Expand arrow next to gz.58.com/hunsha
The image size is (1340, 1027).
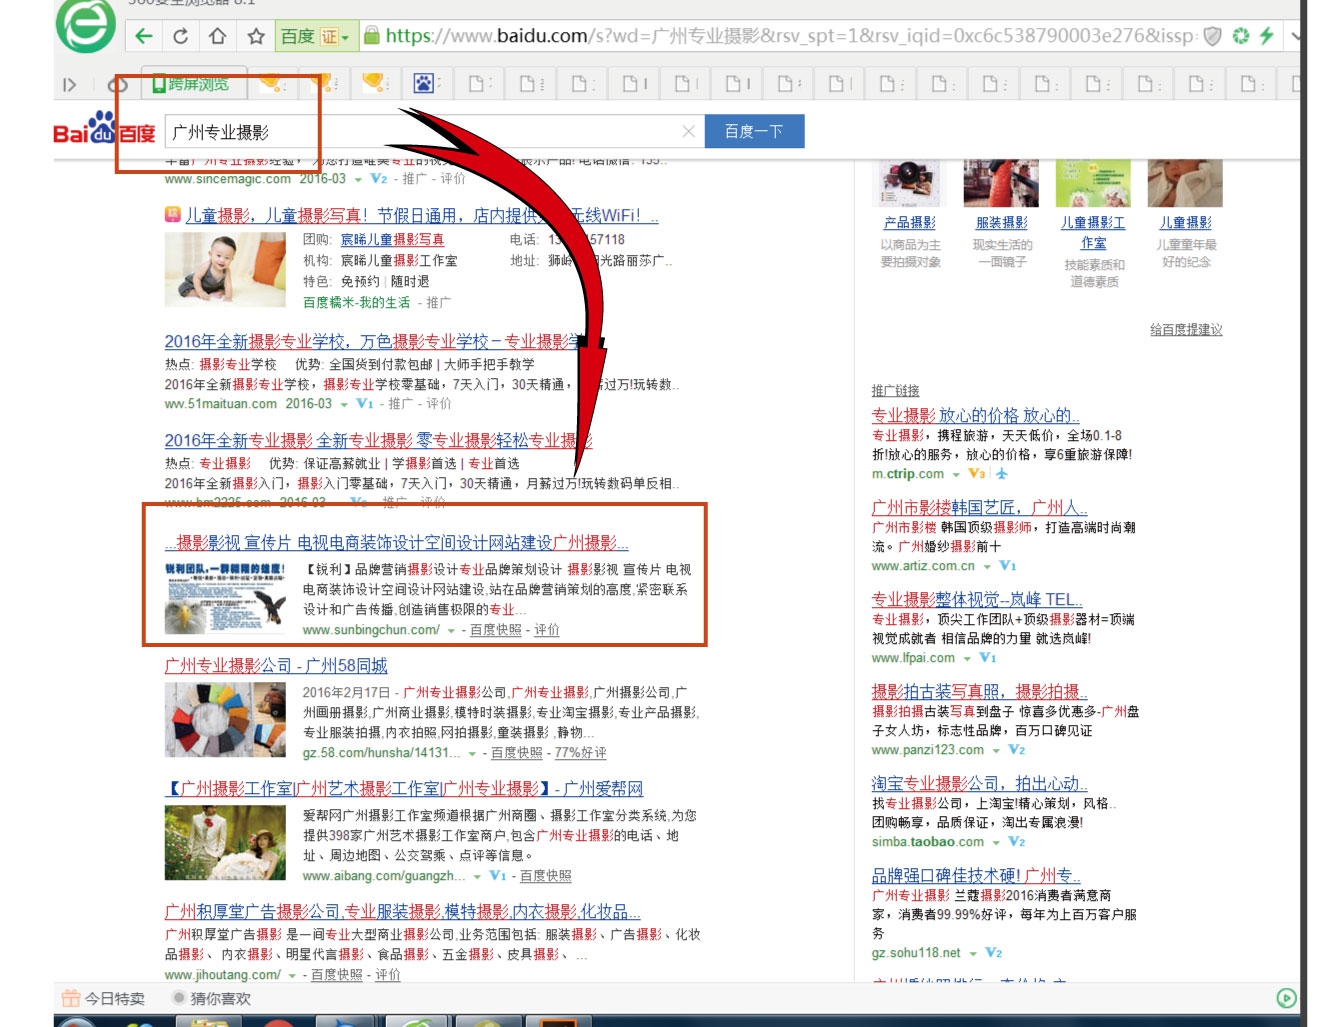point(472,754)
